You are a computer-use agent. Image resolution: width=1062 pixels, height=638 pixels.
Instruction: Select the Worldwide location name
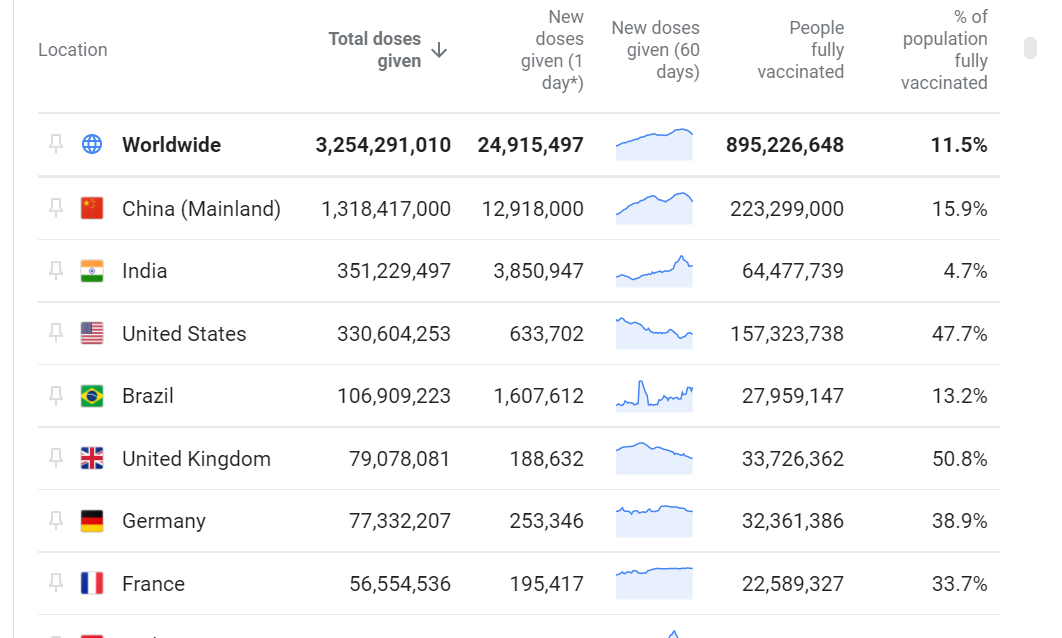pos(171,144)
